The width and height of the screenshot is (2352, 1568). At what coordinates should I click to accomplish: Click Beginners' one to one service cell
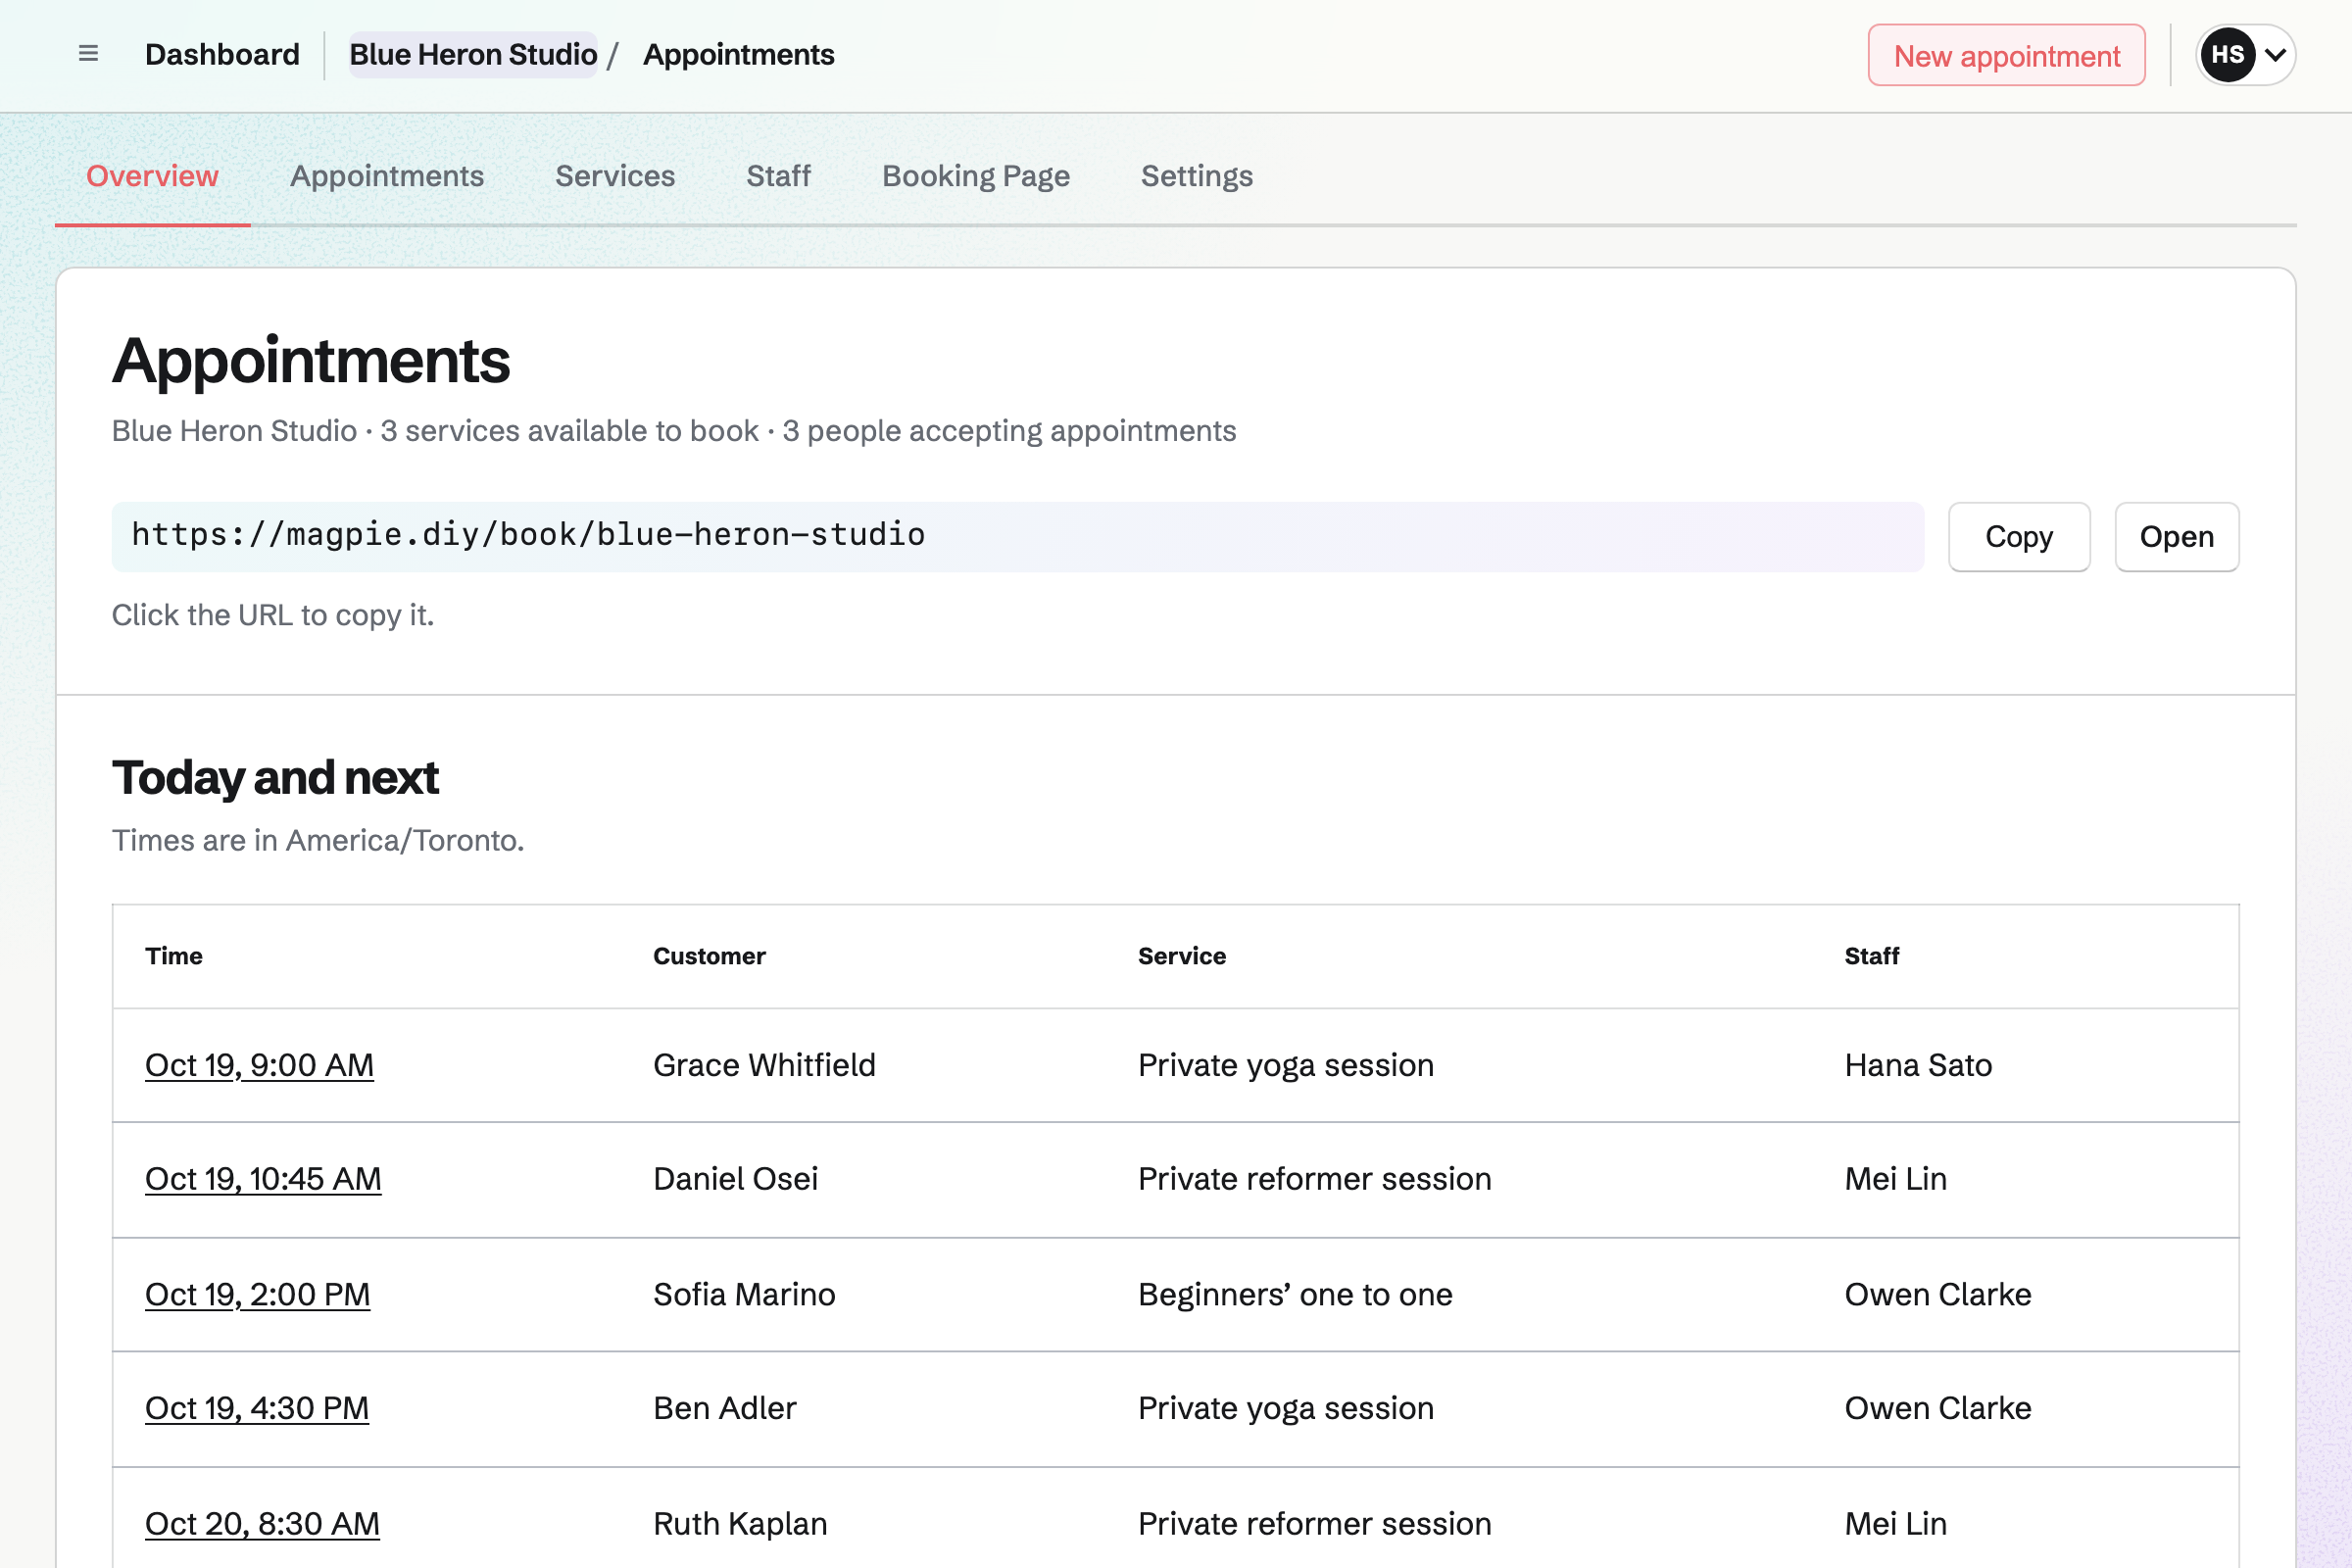tap(1295, 1294)
